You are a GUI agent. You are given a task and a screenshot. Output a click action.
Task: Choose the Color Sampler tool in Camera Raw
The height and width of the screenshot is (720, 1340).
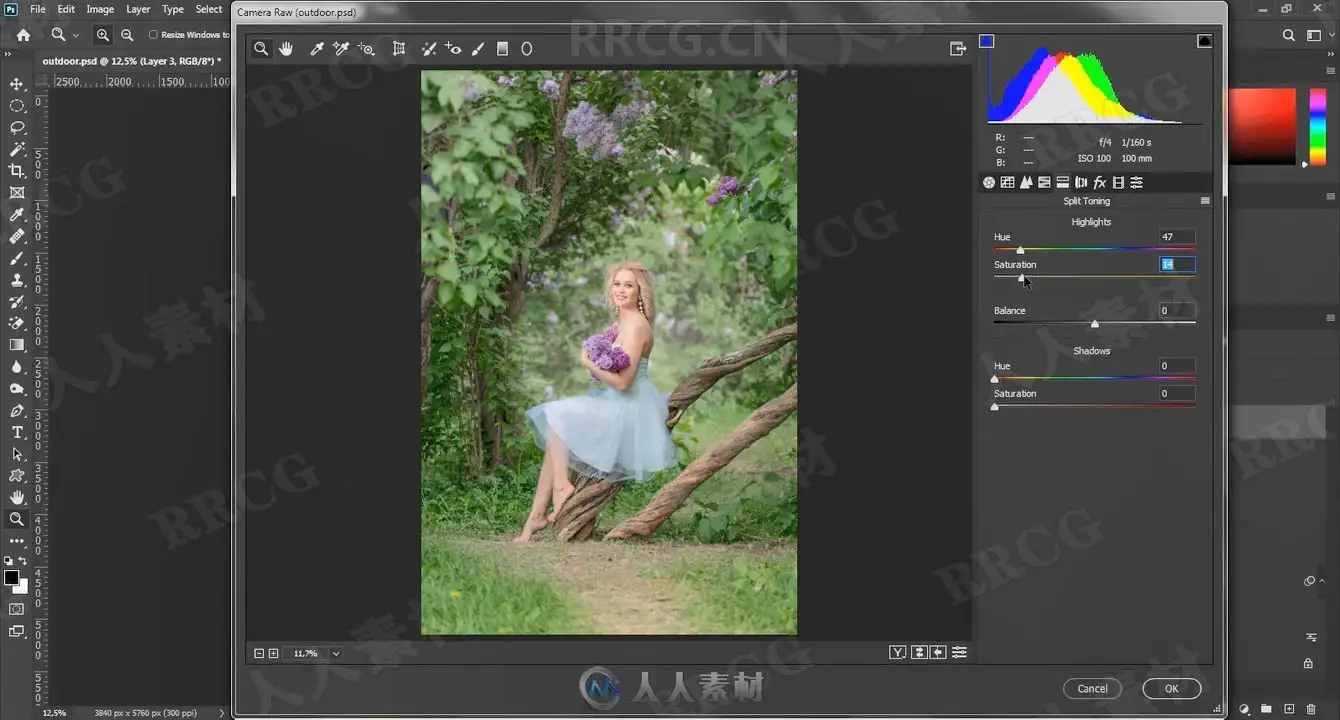(341, 48)
